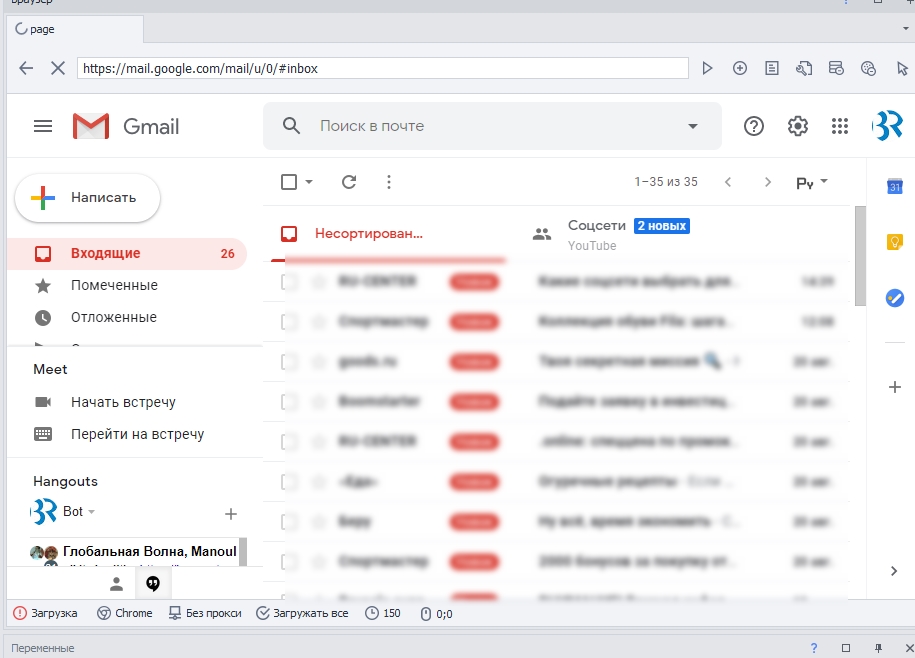Open the Bot Hangouts status dropdown
Image resolution: width=915 pixels, height=658 pixels.
coord(92,512)
